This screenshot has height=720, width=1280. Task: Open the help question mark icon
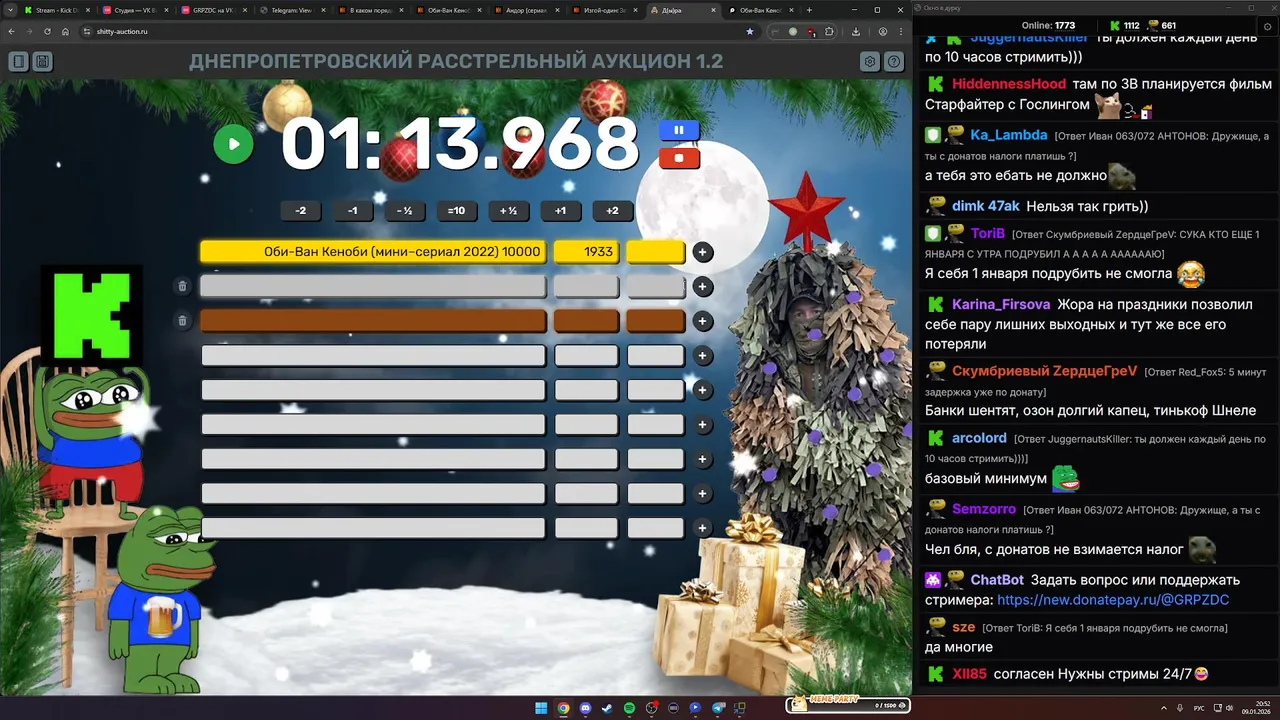tap(894, 62)
